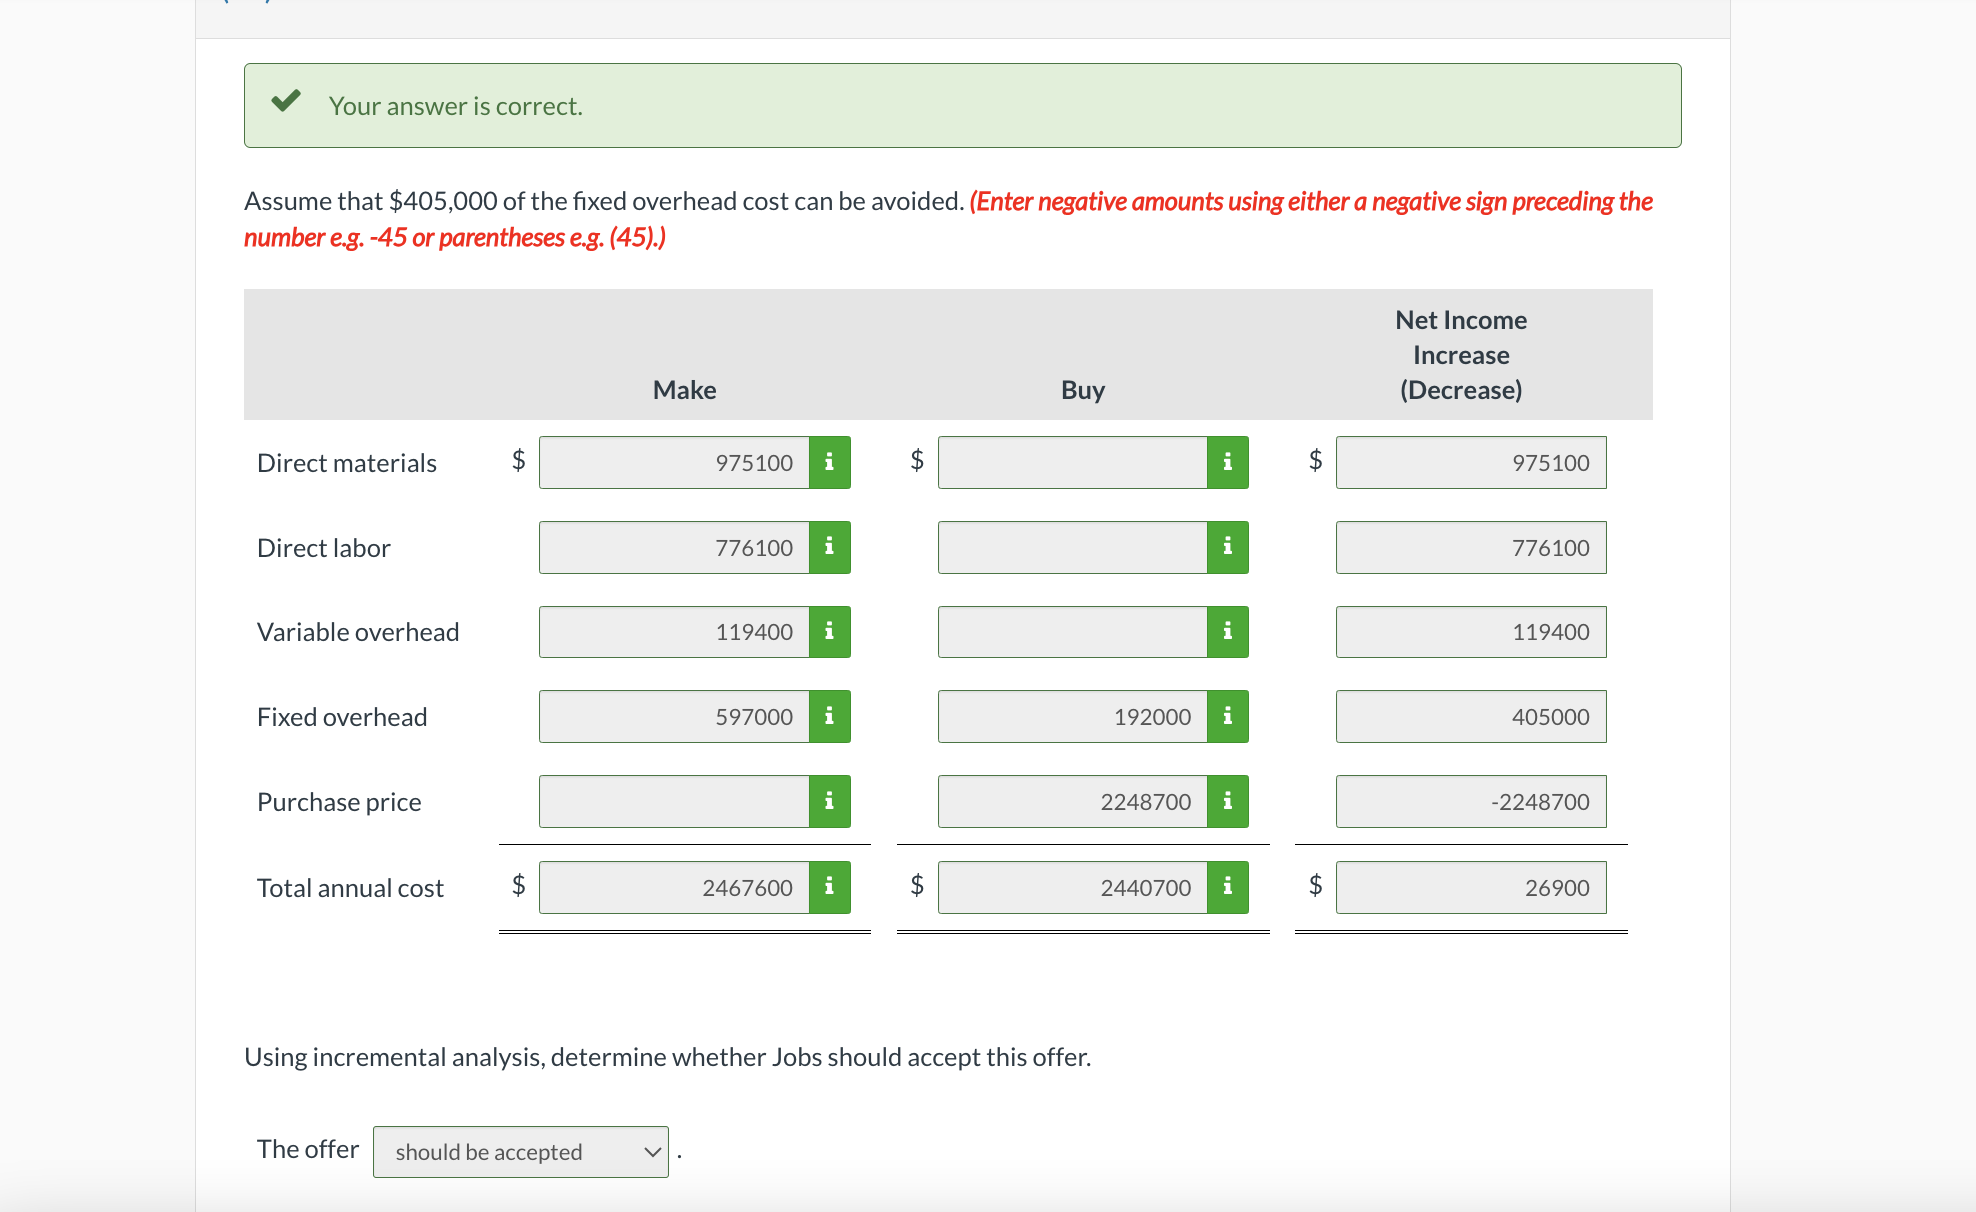
Task: Click Purchase price Buy input field
Action: [x=1072, y=801]
